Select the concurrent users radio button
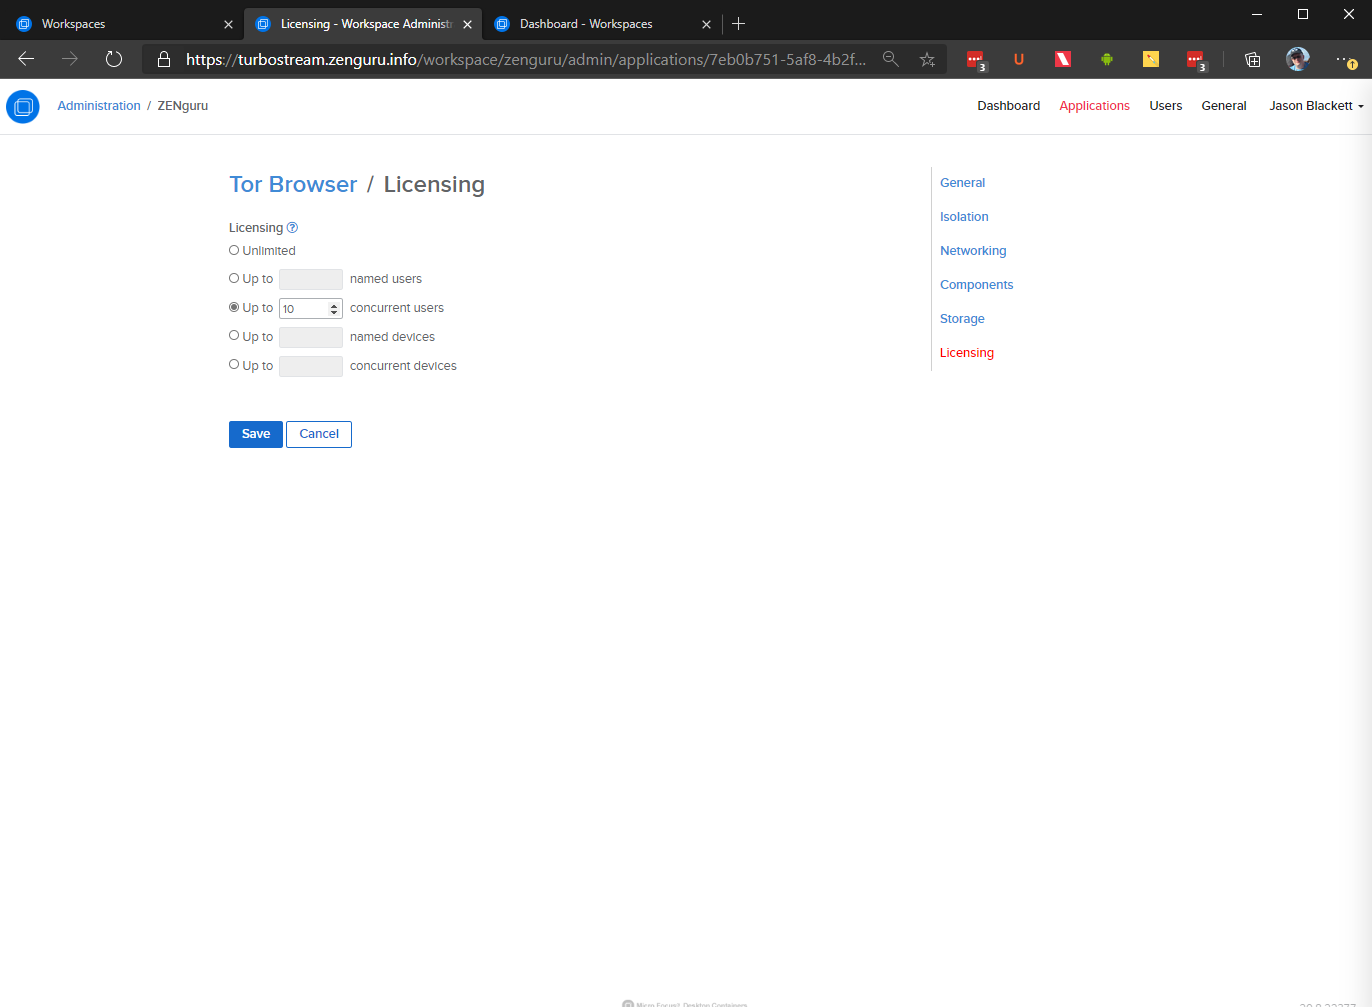 pos(234,307)
